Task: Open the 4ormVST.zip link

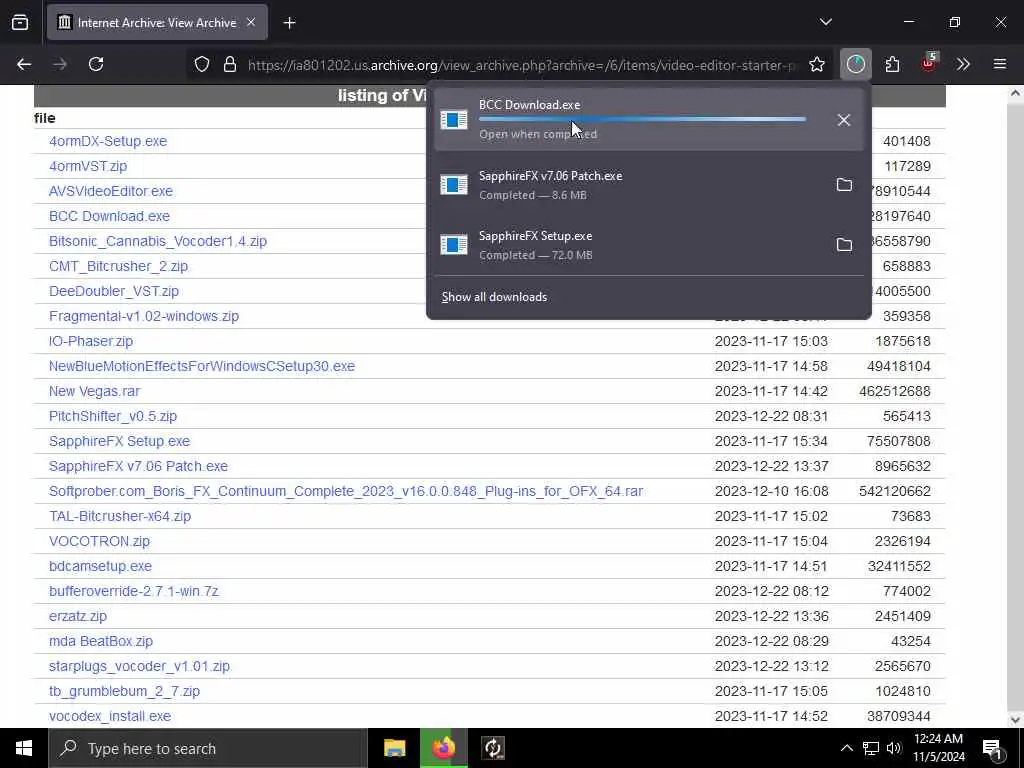Action: point(88,166)
